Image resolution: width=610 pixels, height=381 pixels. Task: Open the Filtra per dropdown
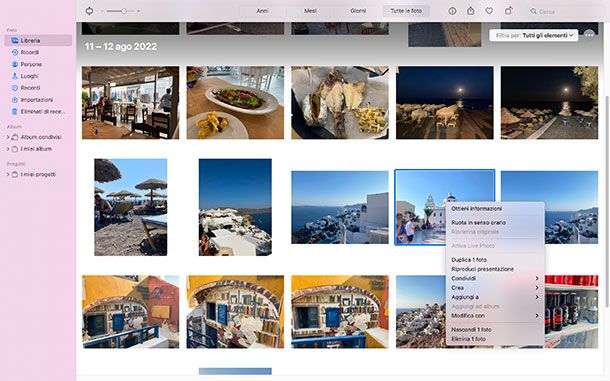(x=534, y=35)
